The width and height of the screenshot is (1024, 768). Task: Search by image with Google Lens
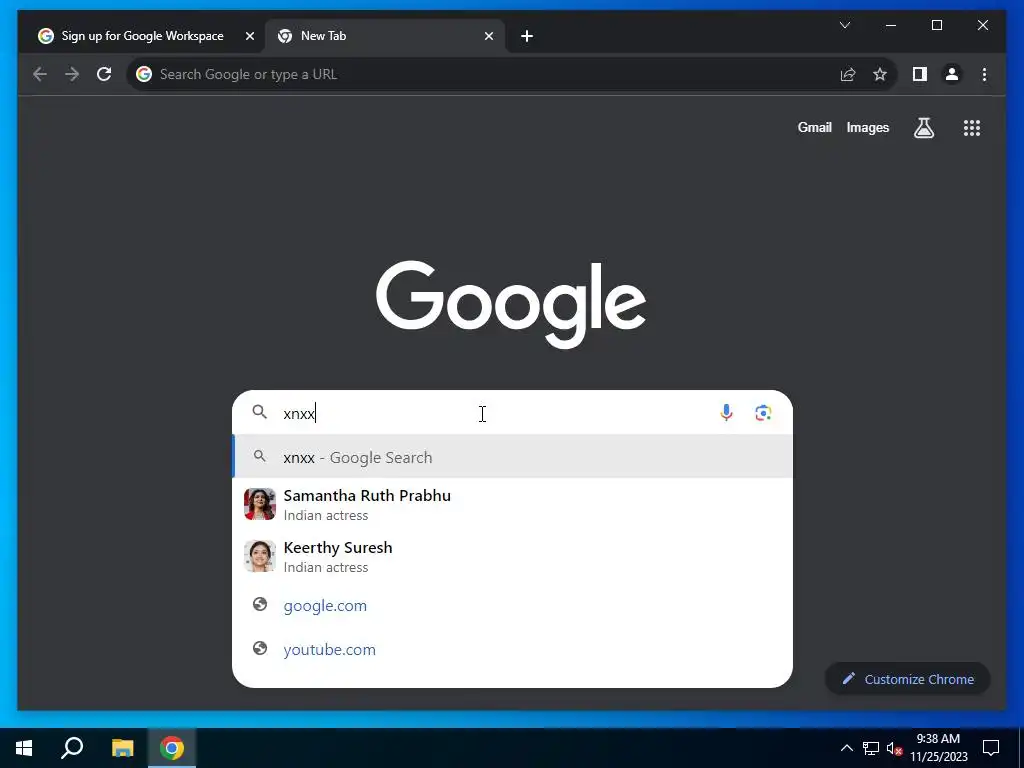coord(763,413)
